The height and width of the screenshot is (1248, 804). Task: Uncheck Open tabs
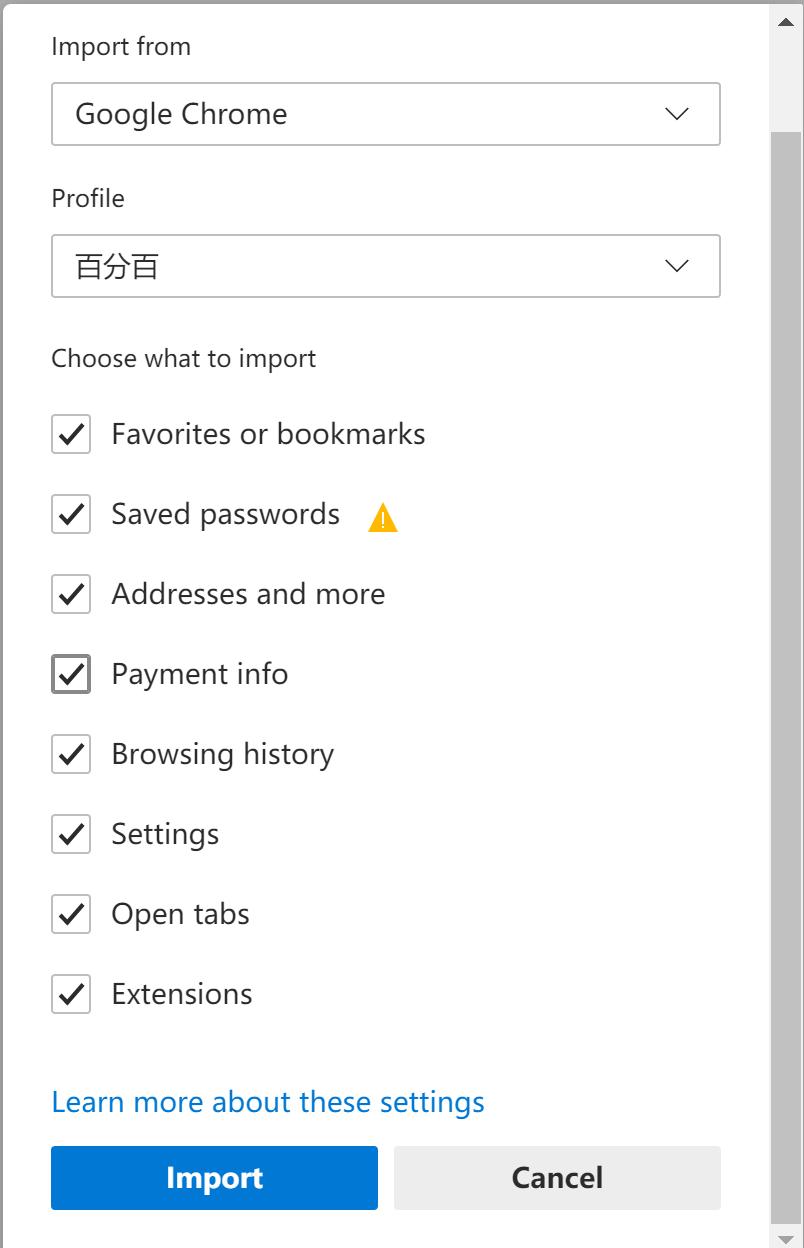[x=71, y=914]
